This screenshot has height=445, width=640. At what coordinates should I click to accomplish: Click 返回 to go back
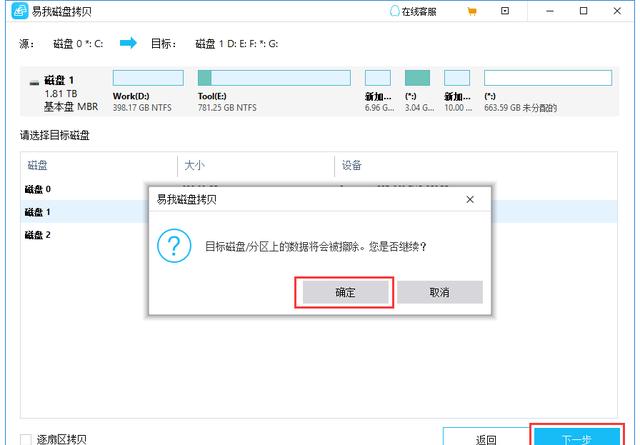click(485, 438)
